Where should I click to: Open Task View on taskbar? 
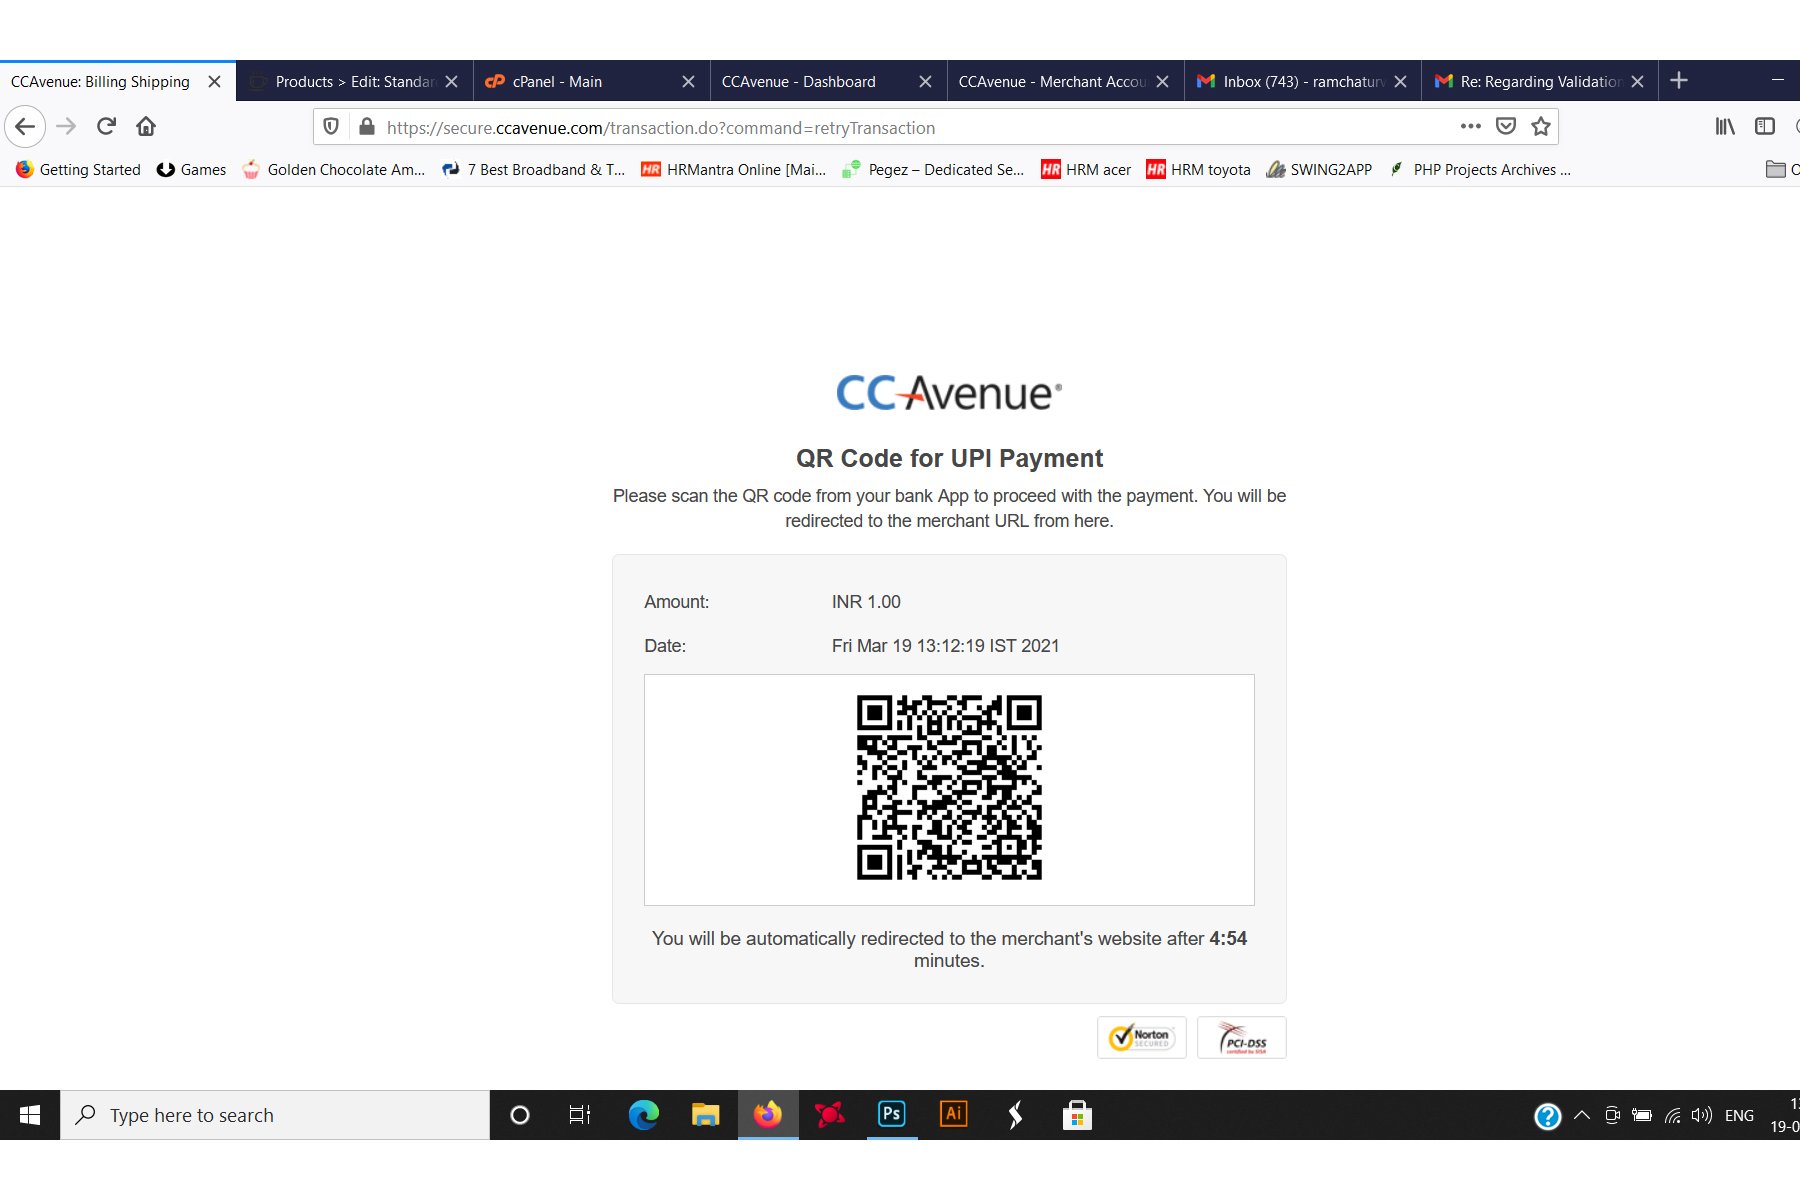click(x=580, y=1115)
